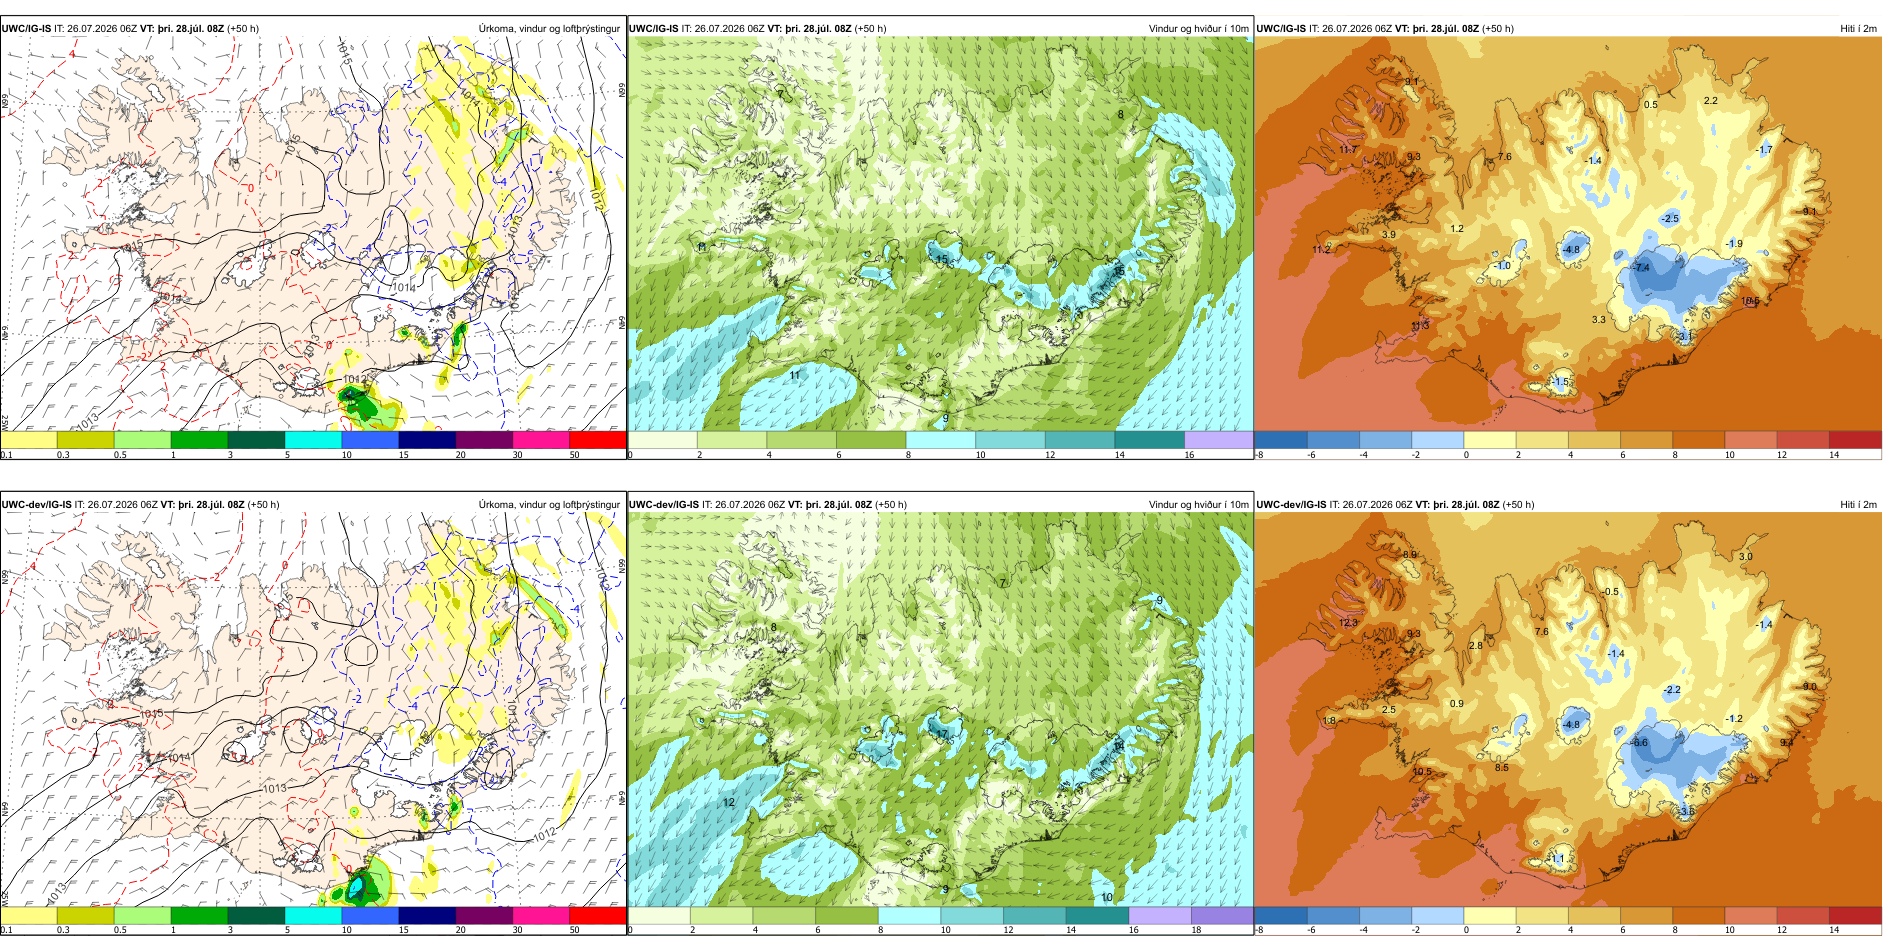This screenshot has height=950, width=1900.
Task: Click the -1.9 temperature value
Action: pyautogui.click(x=1734, y=244)
